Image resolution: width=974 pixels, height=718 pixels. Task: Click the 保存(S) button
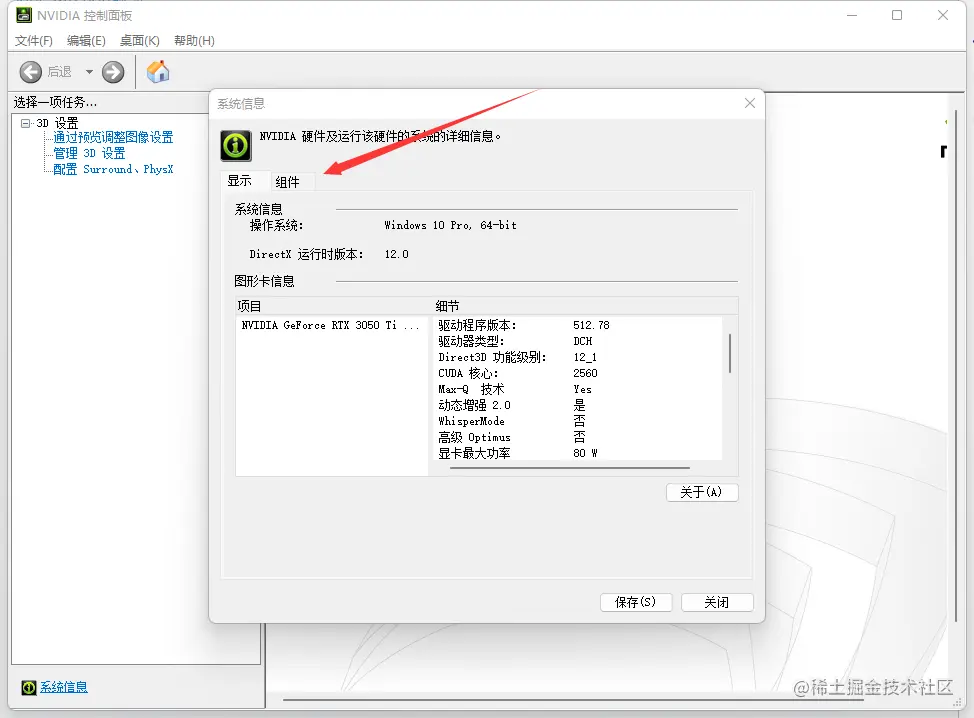[635, 602]
